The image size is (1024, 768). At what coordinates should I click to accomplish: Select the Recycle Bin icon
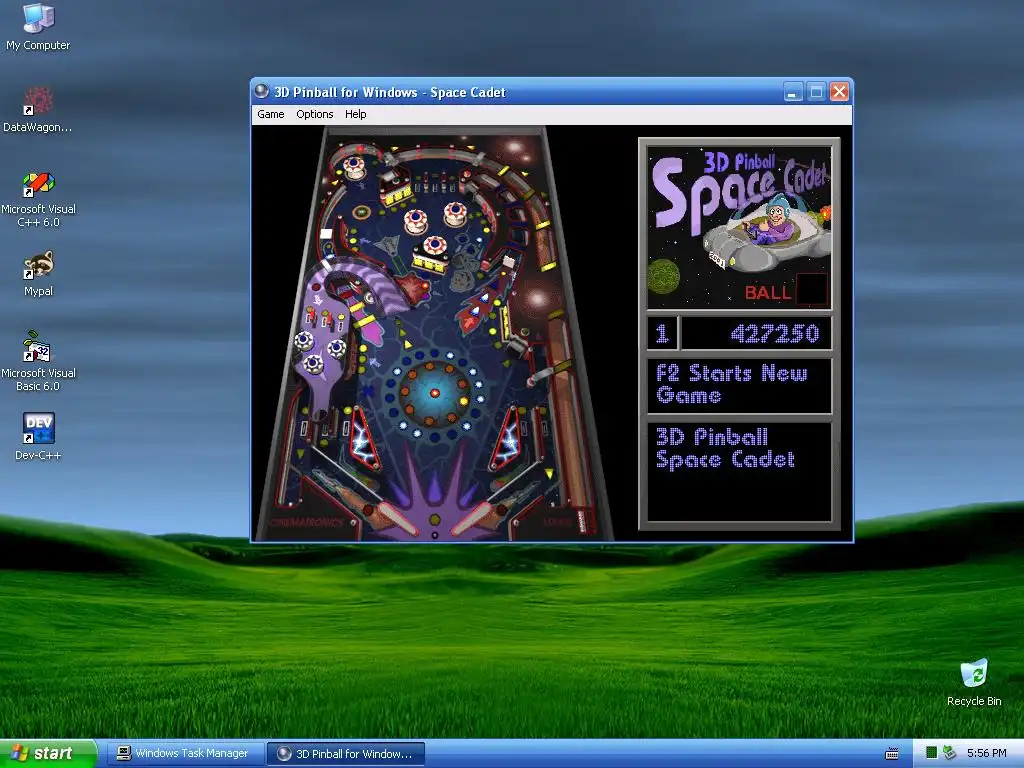click(974, 682)
